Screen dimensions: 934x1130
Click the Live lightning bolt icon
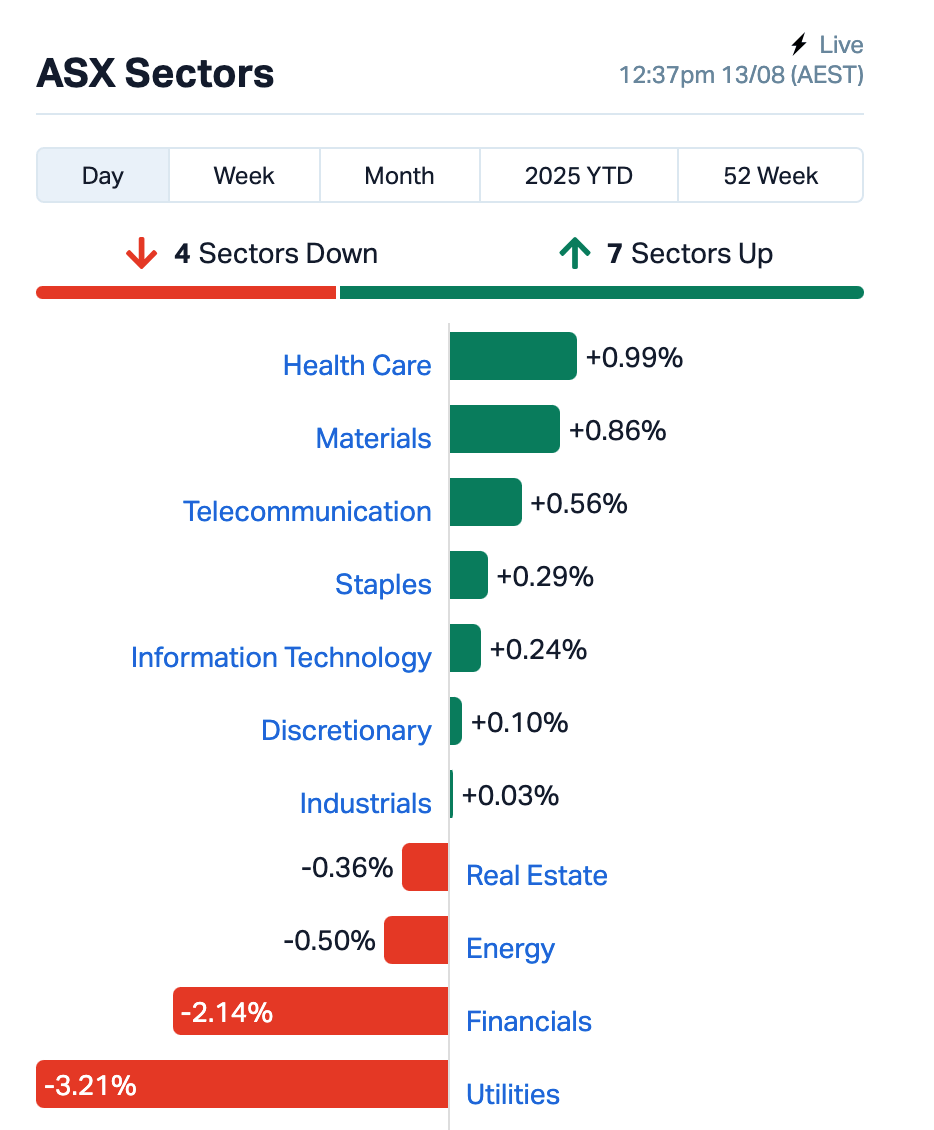click(799, 45)
